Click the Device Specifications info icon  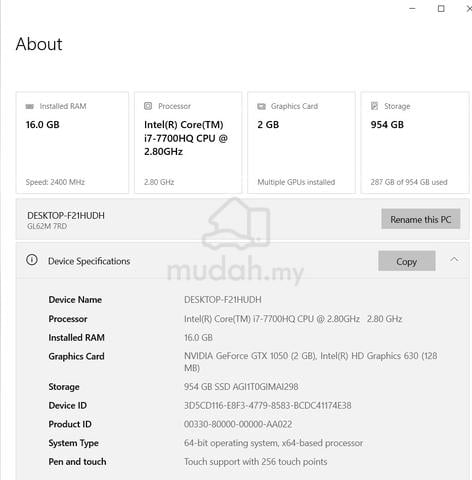32,260
